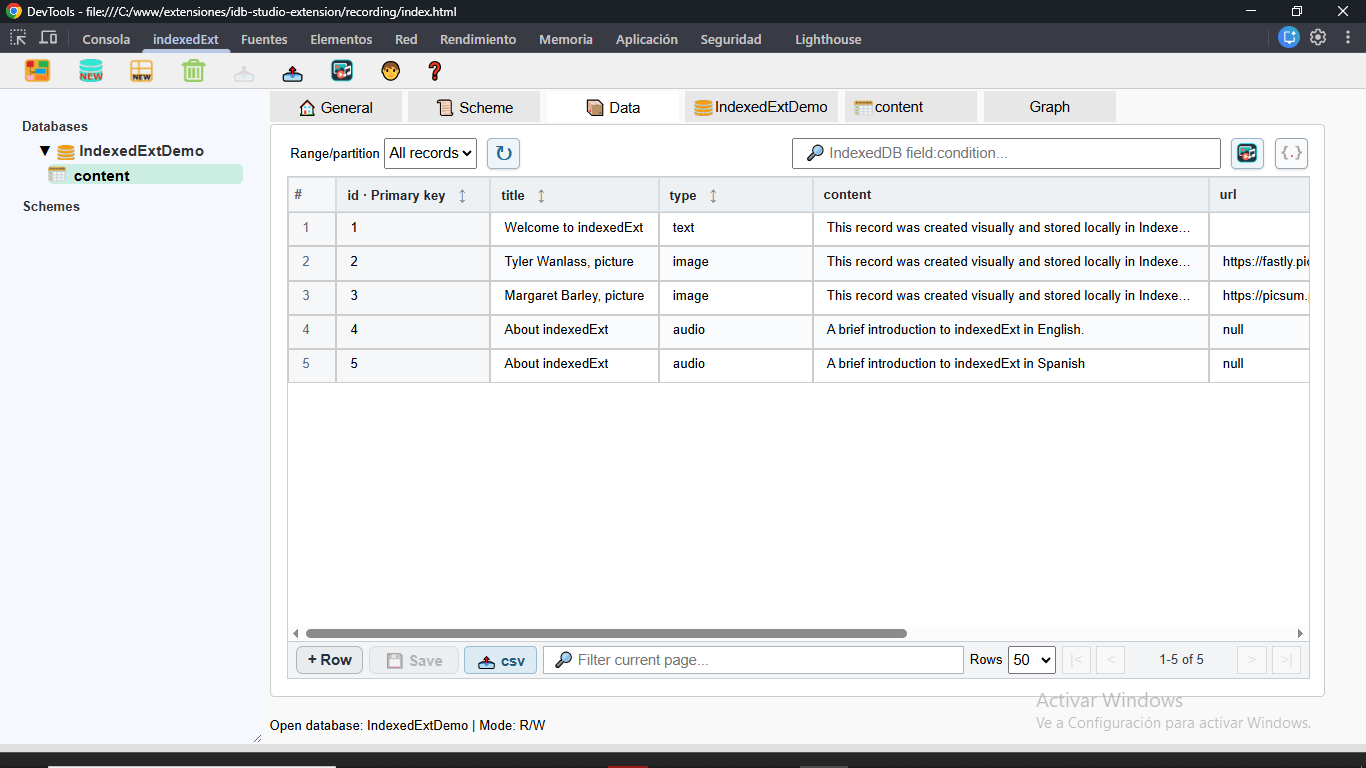
Task: Open the content tab
Action: click(910, 107)
